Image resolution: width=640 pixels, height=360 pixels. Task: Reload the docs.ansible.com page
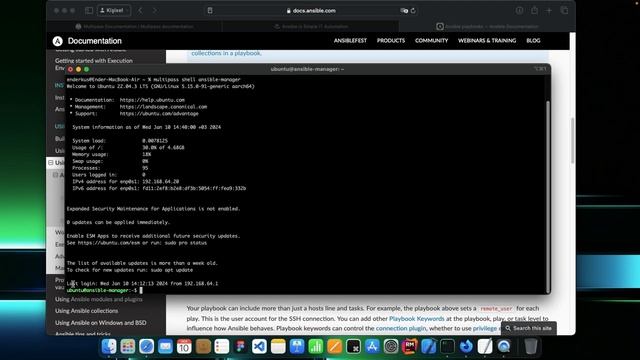pyautogui.click(x=413, y=11)
